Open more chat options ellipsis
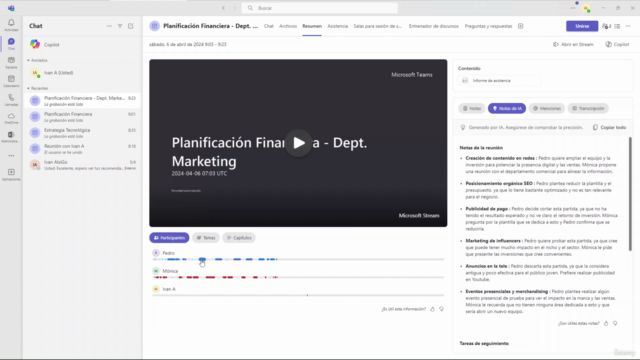 click(x=109, y=26)
